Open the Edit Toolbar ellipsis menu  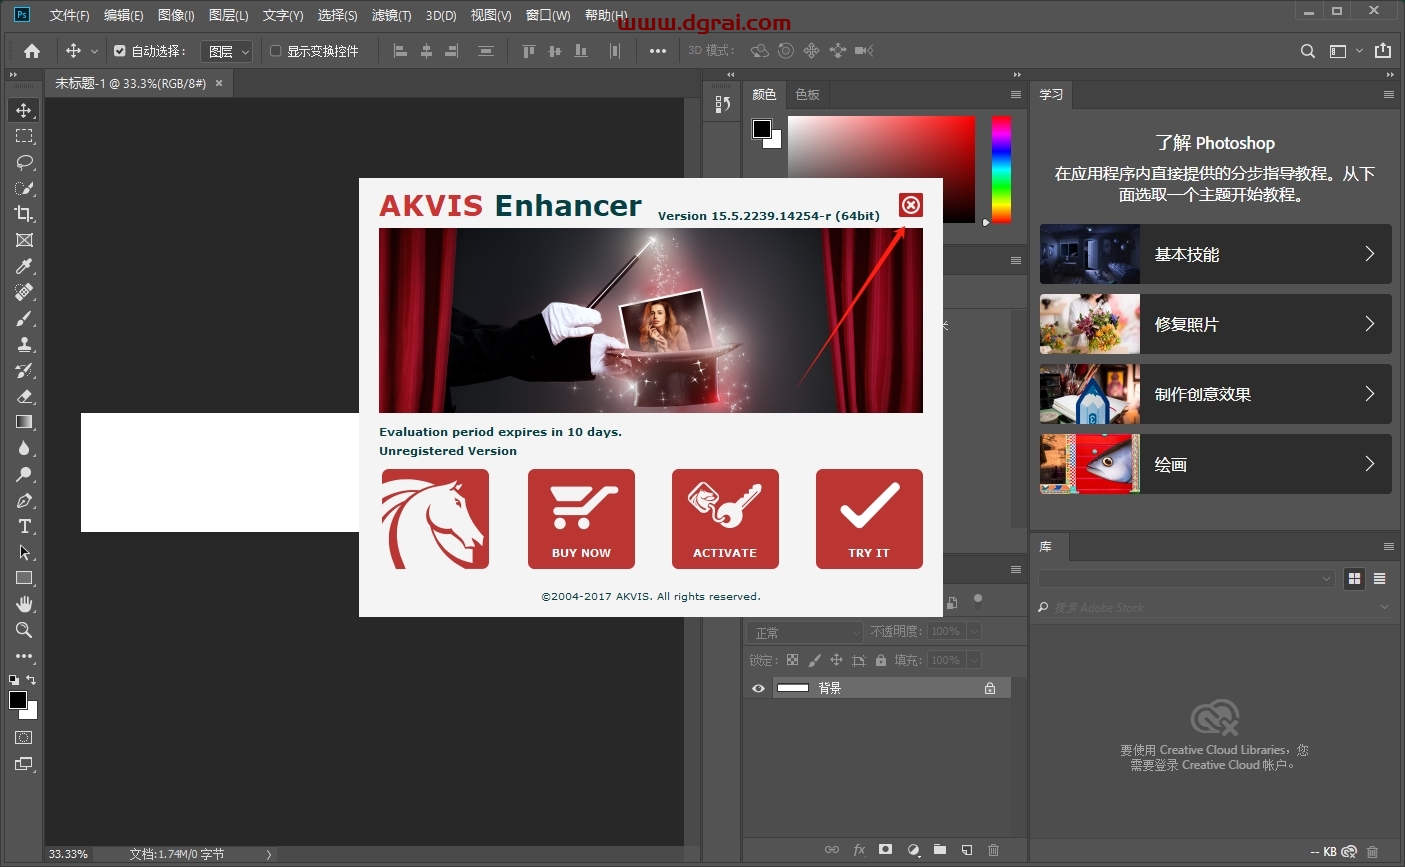pyautogui.click(x=24, y=656)
